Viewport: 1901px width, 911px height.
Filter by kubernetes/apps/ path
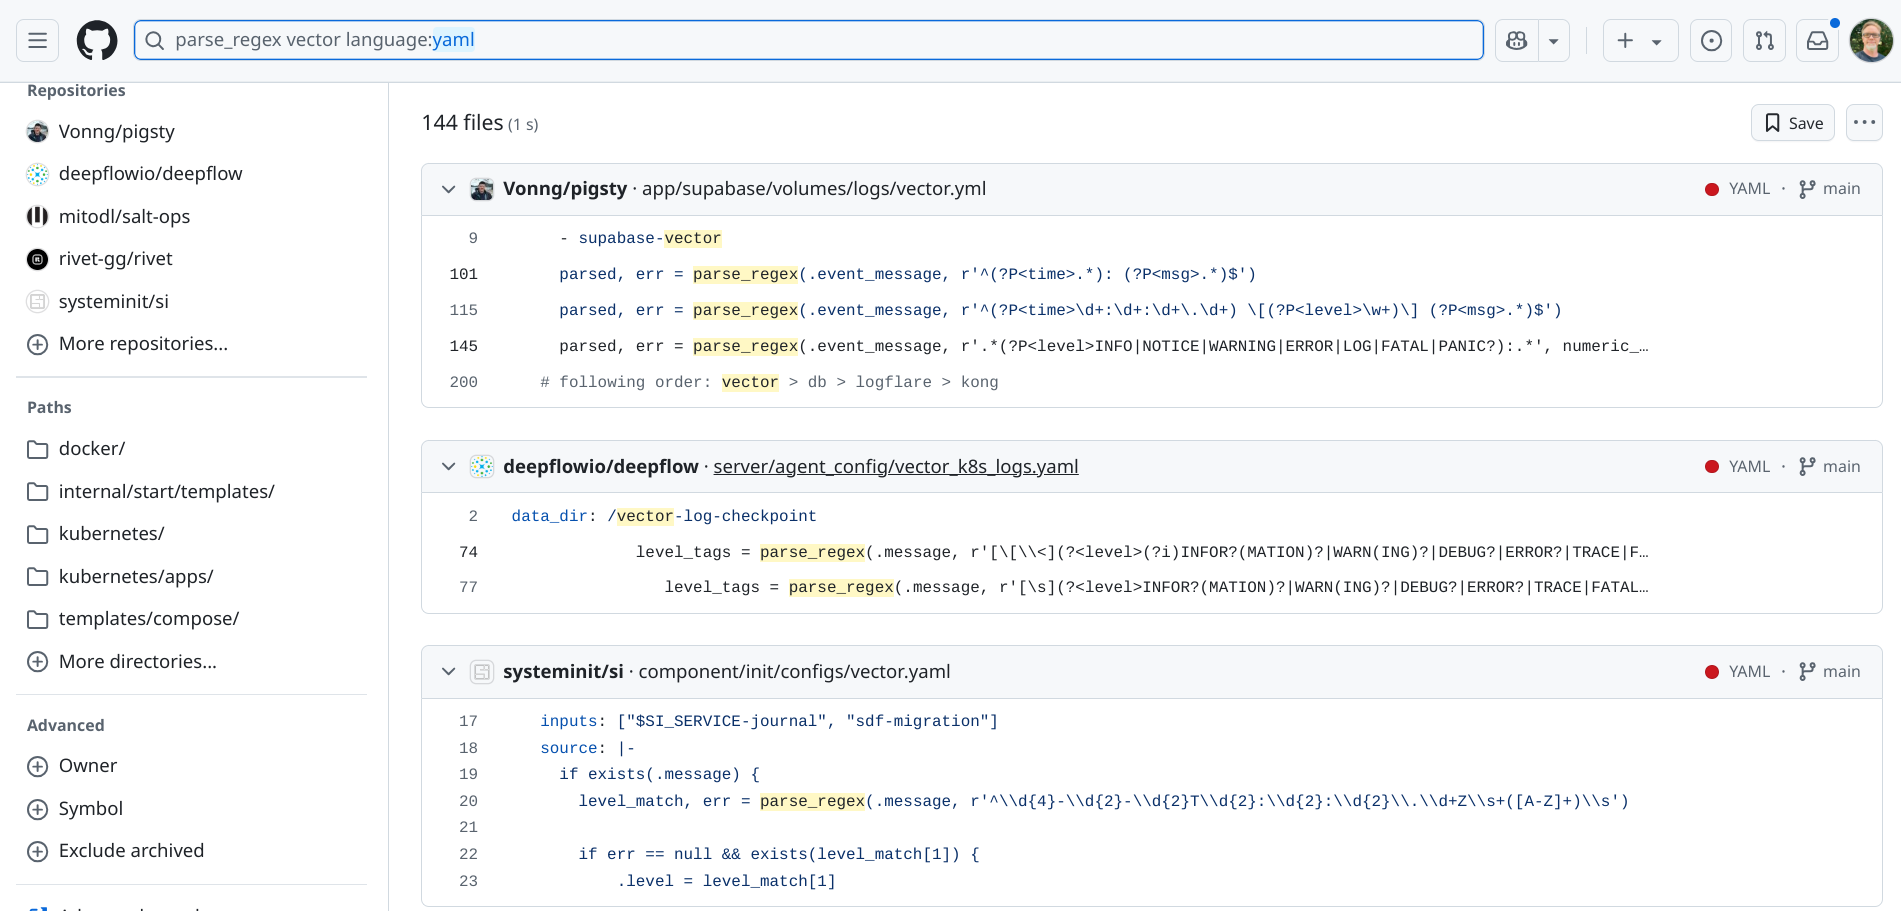(x=136, y=577)
